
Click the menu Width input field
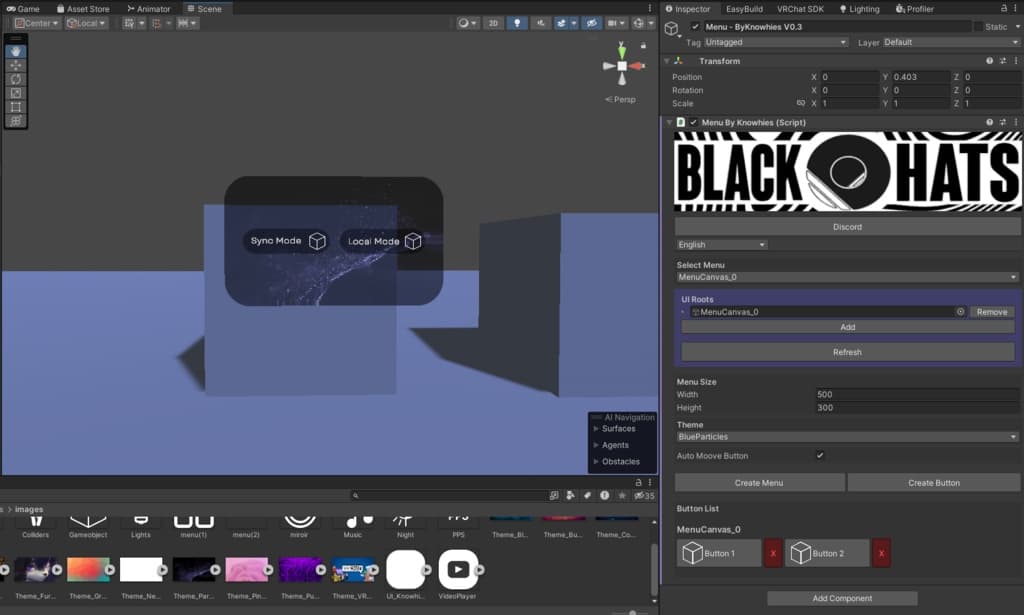(916, 394)
